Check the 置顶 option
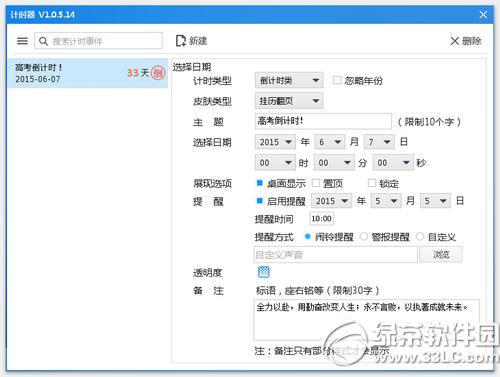The image size is (500, 377). coord(316,183)
